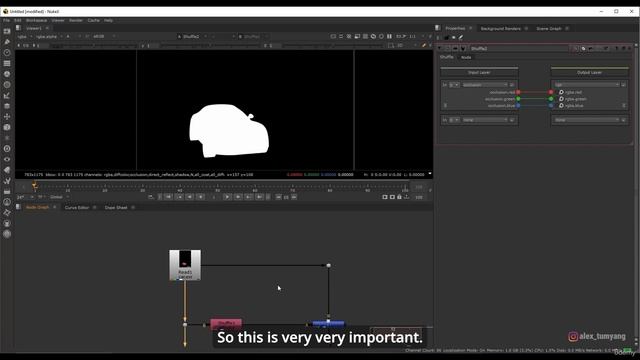Click the blue output connector for rgba.blue

pos(551,105)
